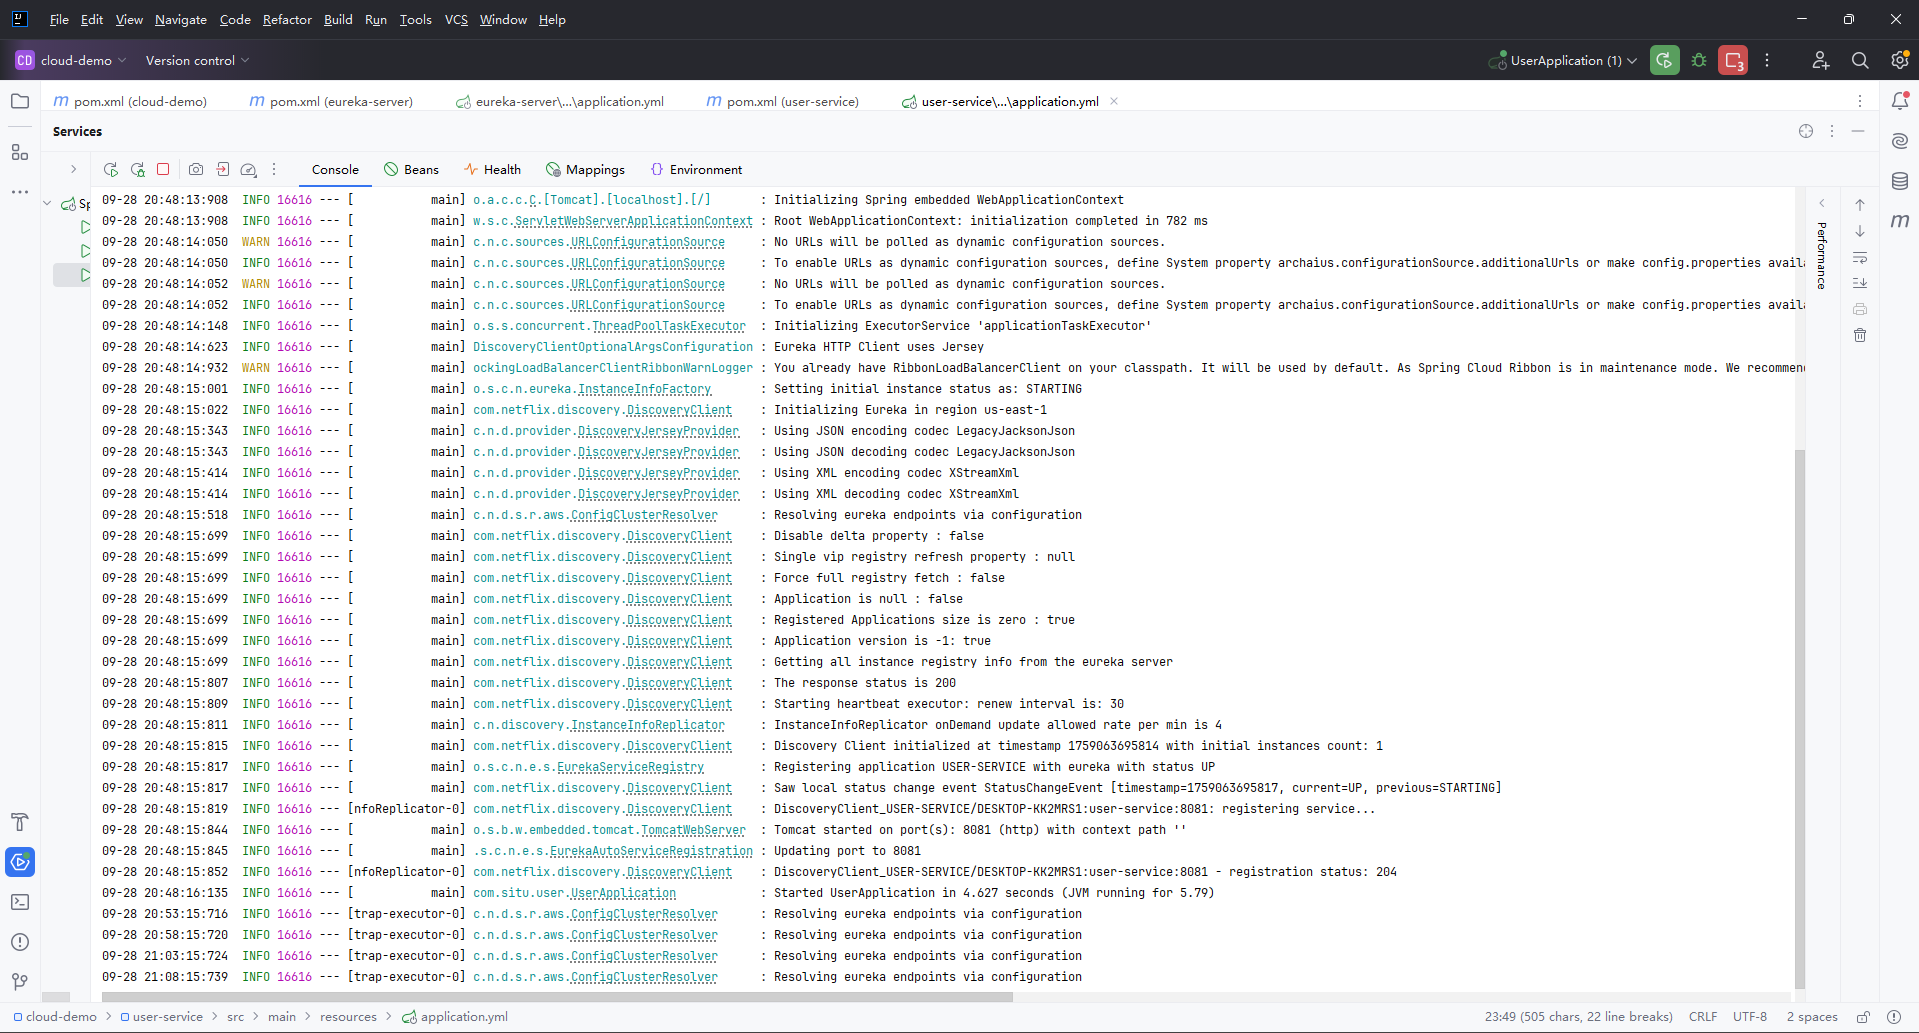Open the VCS menu

tap(456, 19)
